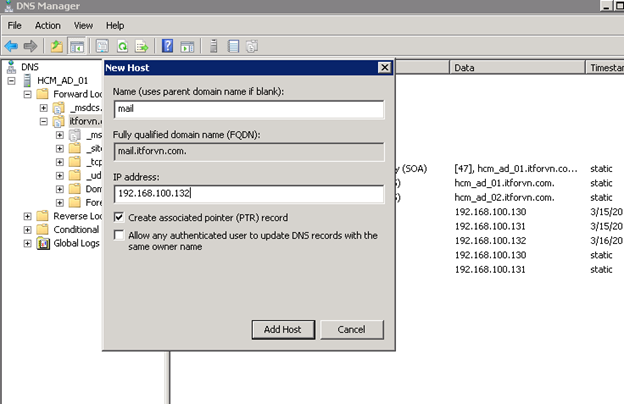Click the Export list toolbar icon
The width and height of the screenshot is (624, 404).
pyautogui.click(x=141, y=46)
